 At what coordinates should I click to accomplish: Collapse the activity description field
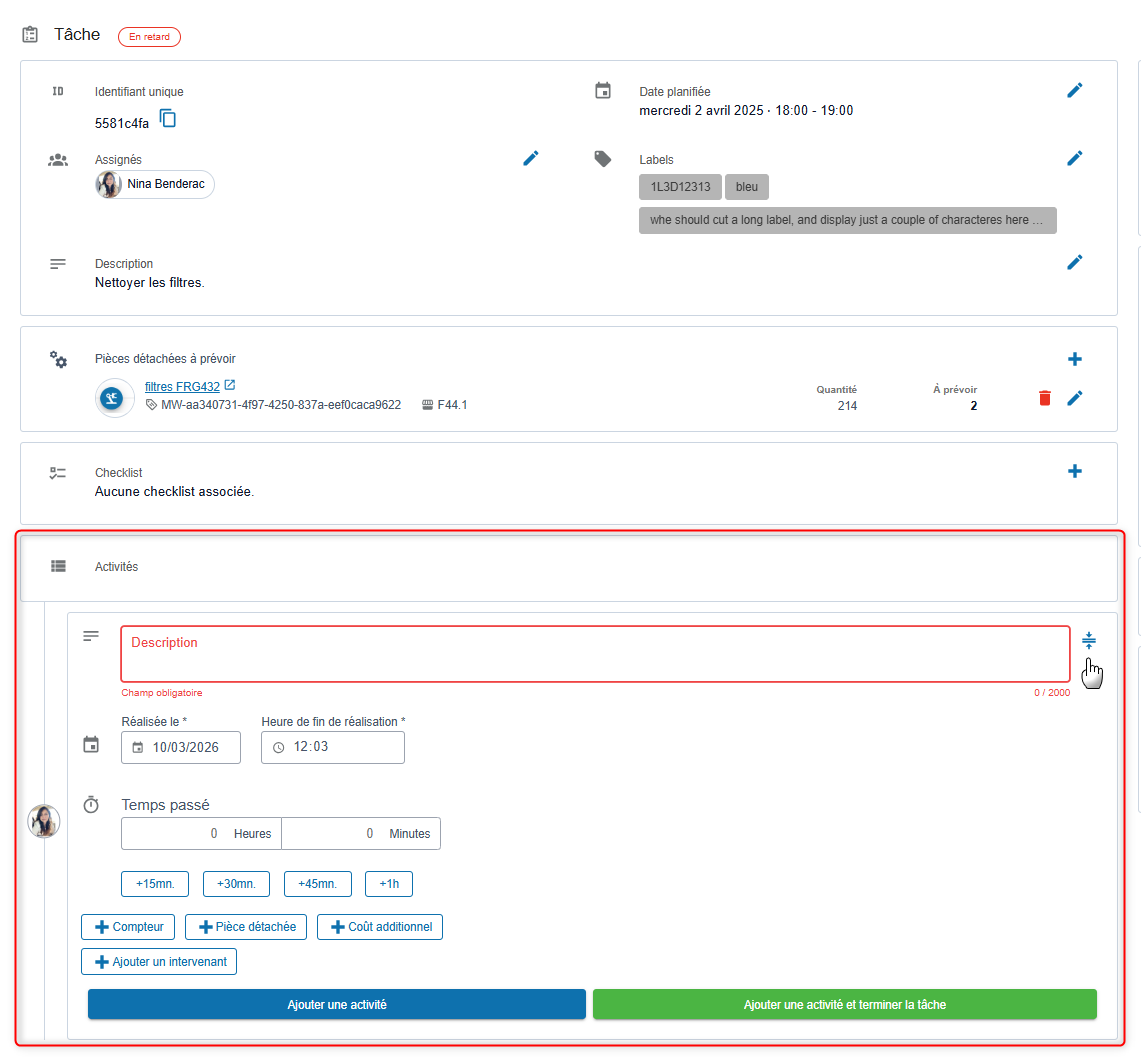point(1089,641)
